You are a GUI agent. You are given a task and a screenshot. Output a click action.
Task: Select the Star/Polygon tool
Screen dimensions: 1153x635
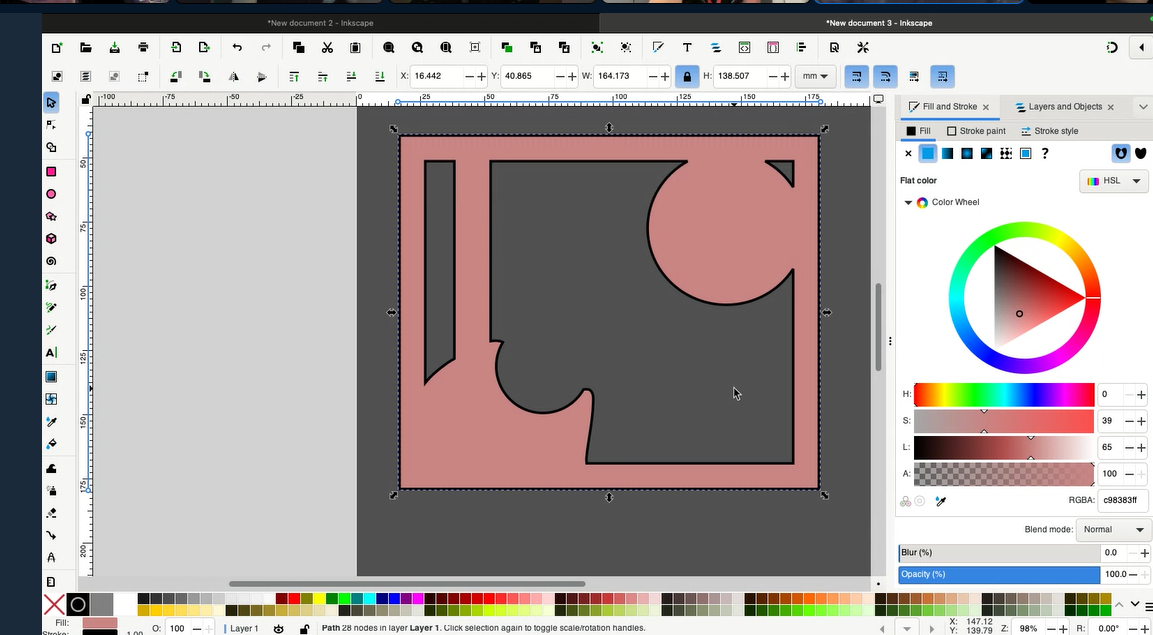point(51,217)
